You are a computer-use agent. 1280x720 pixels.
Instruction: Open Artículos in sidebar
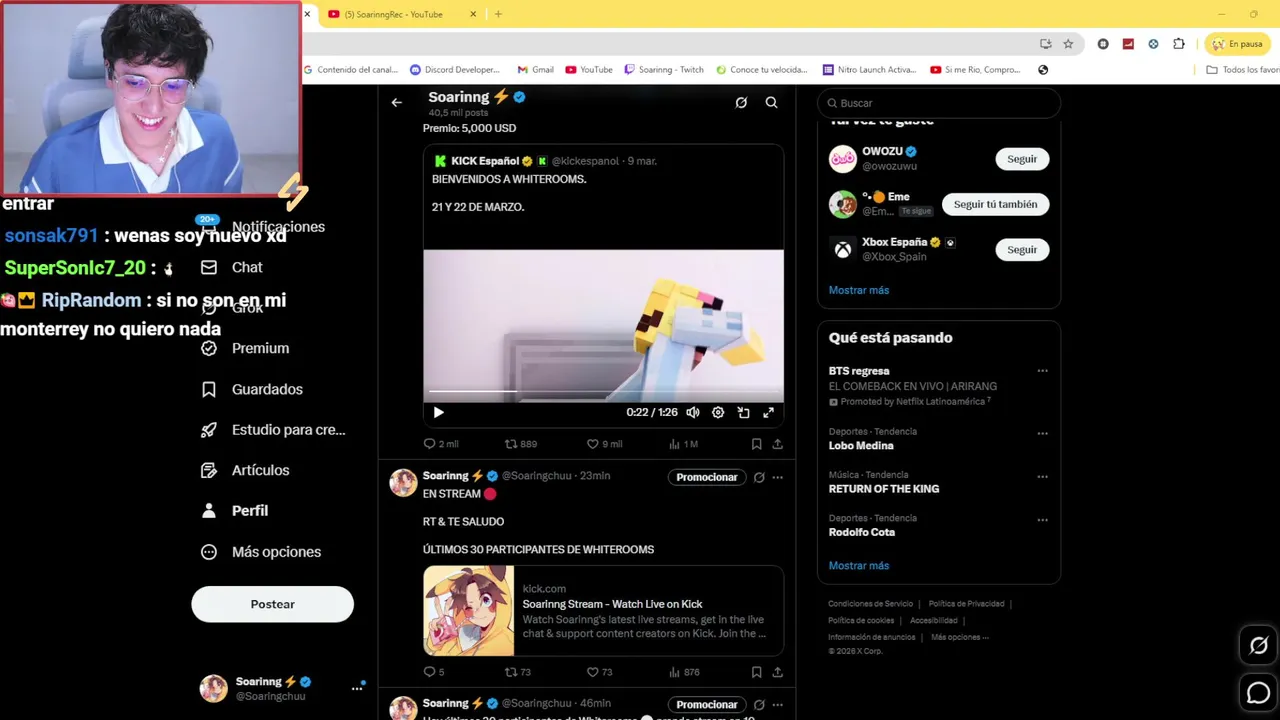(x=245, y=470)
